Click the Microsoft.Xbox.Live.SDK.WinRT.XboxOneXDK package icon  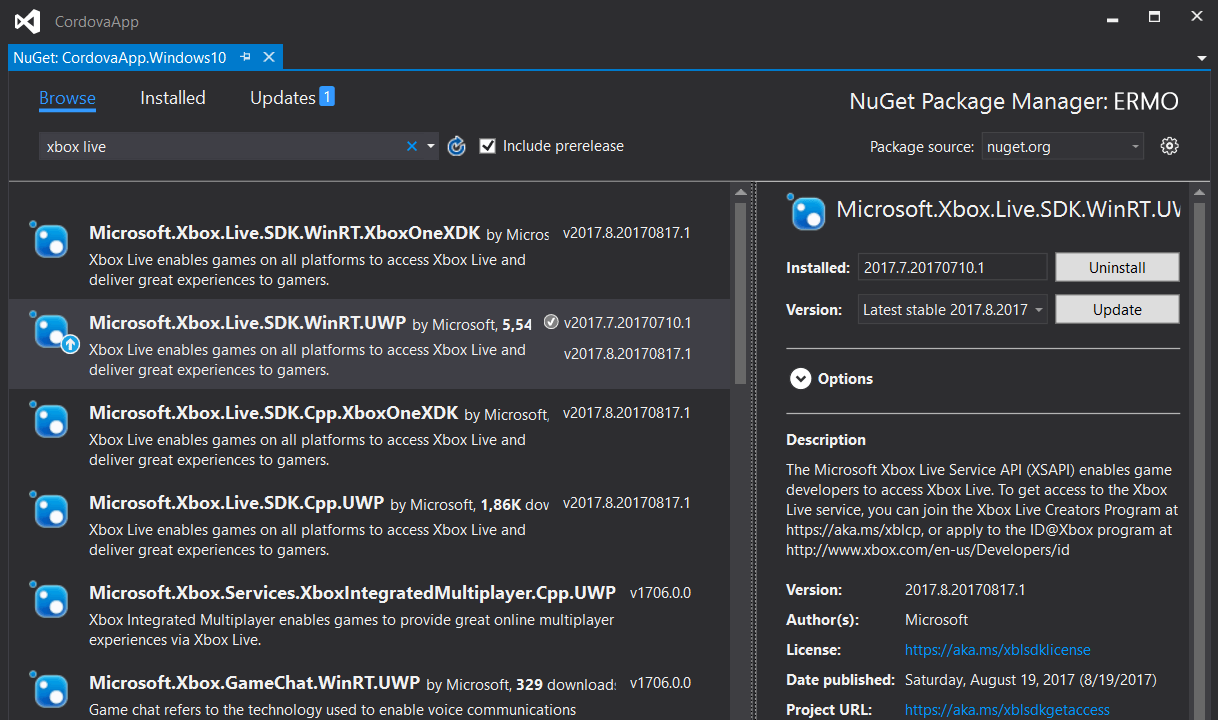(x=49, y=239)
